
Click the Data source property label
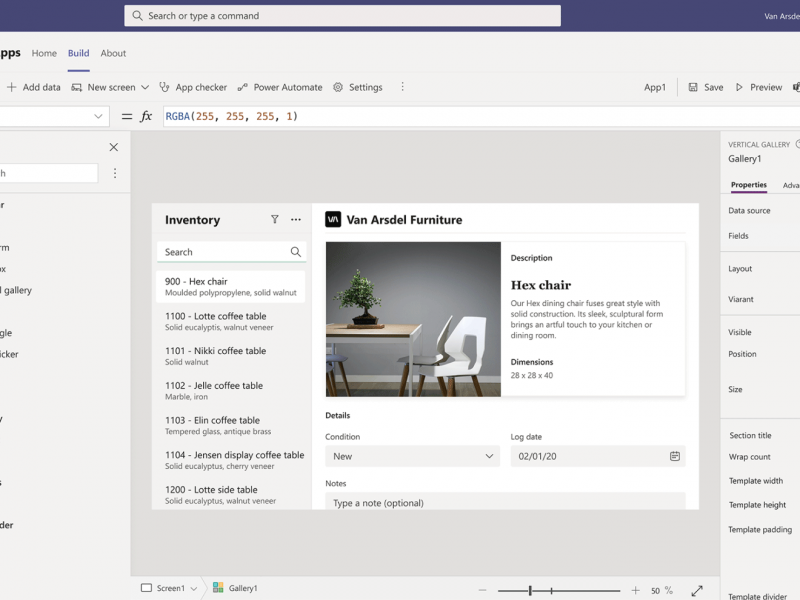click(x=749, y=210)
